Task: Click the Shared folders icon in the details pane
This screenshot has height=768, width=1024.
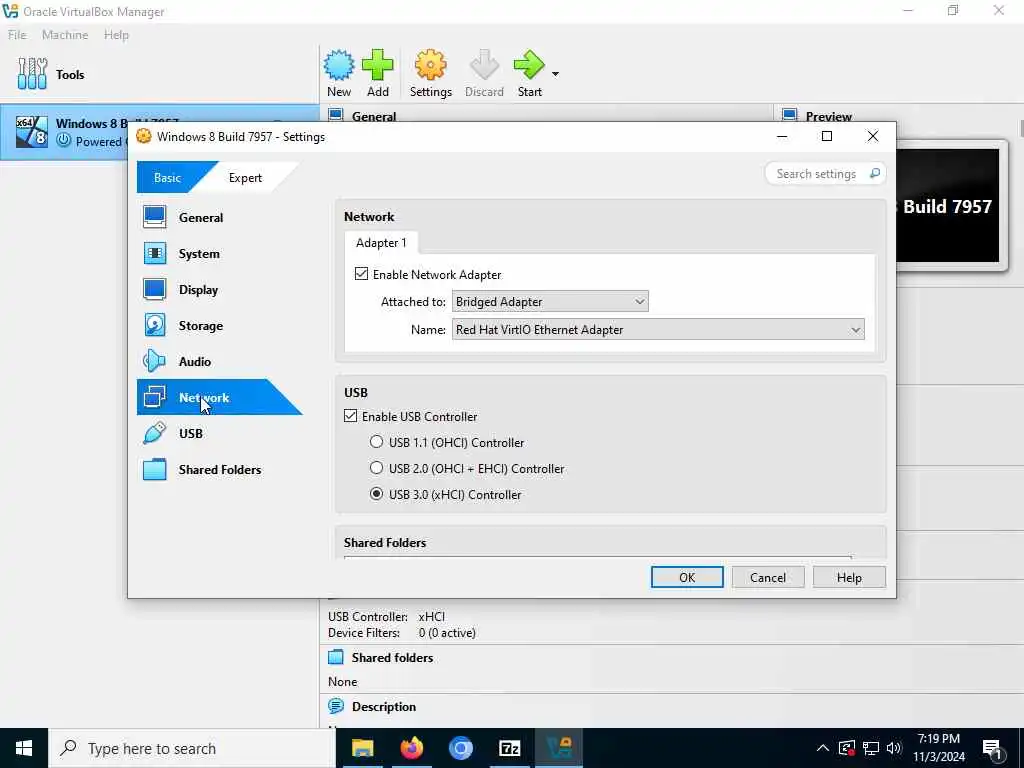Action: [336, 658]
